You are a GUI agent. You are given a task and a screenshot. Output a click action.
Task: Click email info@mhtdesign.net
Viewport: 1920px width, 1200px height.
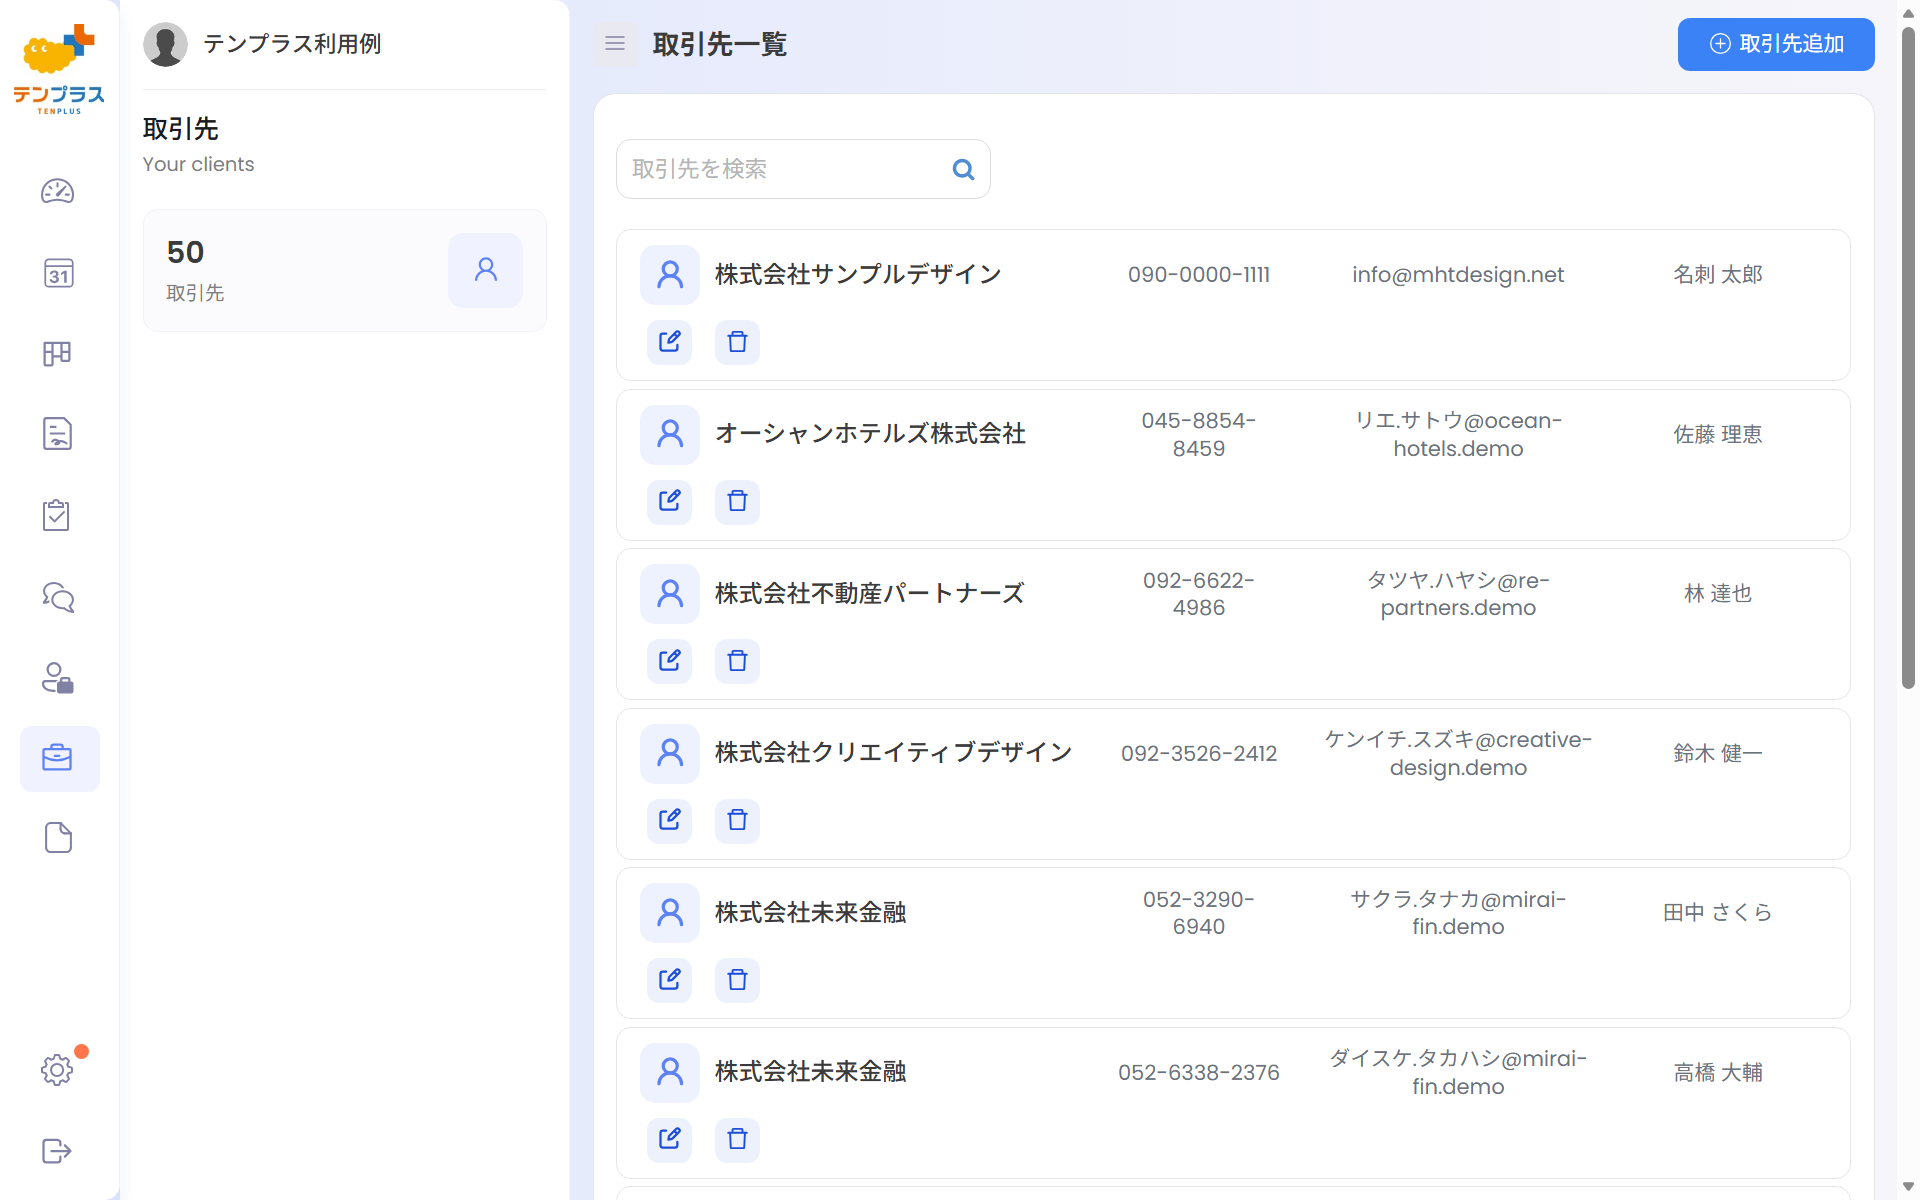1458,274
